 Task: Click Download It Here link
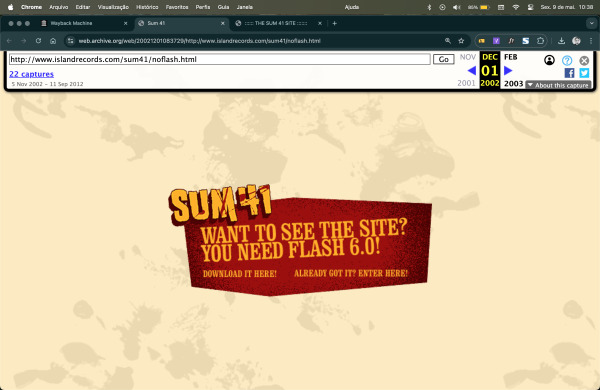tap(240, 274)
